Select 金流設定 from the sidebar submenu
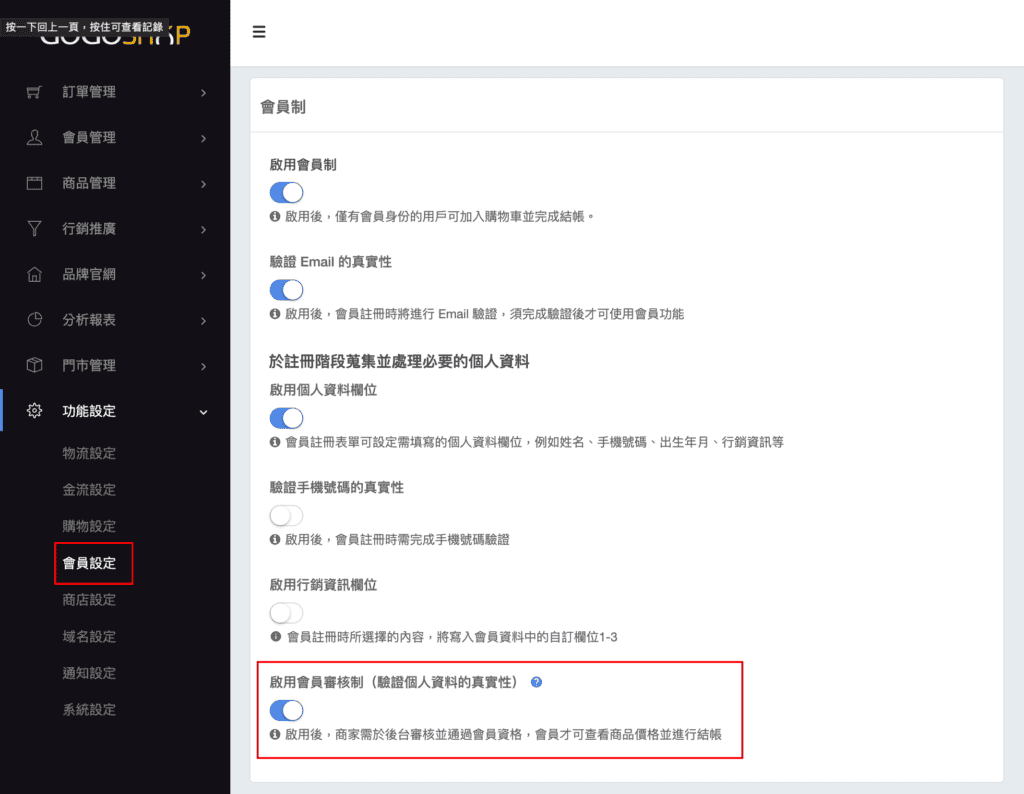The height and width of the screenshot is (794, 1024). [89, 490]
